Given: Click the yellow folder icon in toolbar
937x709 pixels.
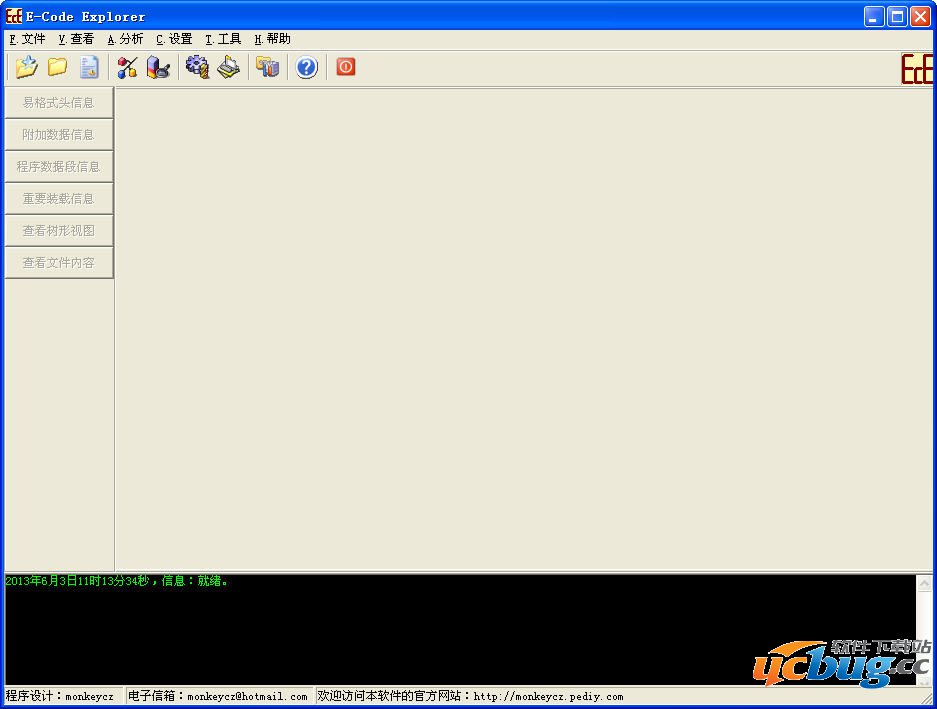Looking at the screenshot, I should pos(58,67).
